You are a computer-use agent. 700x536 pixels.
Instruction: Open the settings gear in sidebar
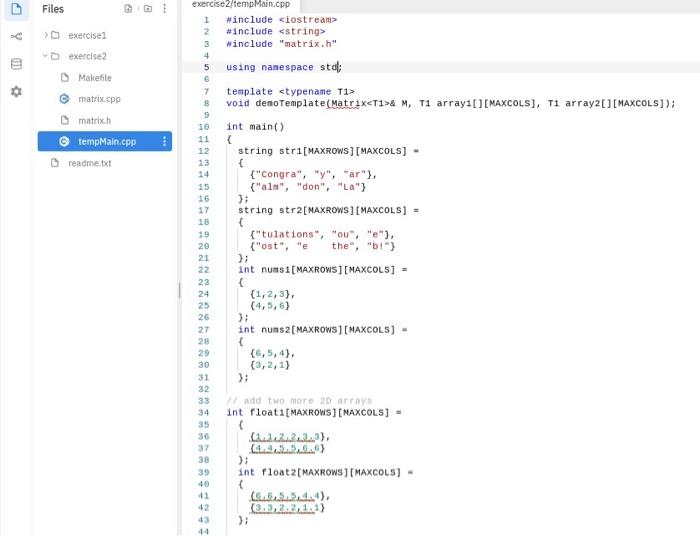pyautogui.click(x=16, y=91)
